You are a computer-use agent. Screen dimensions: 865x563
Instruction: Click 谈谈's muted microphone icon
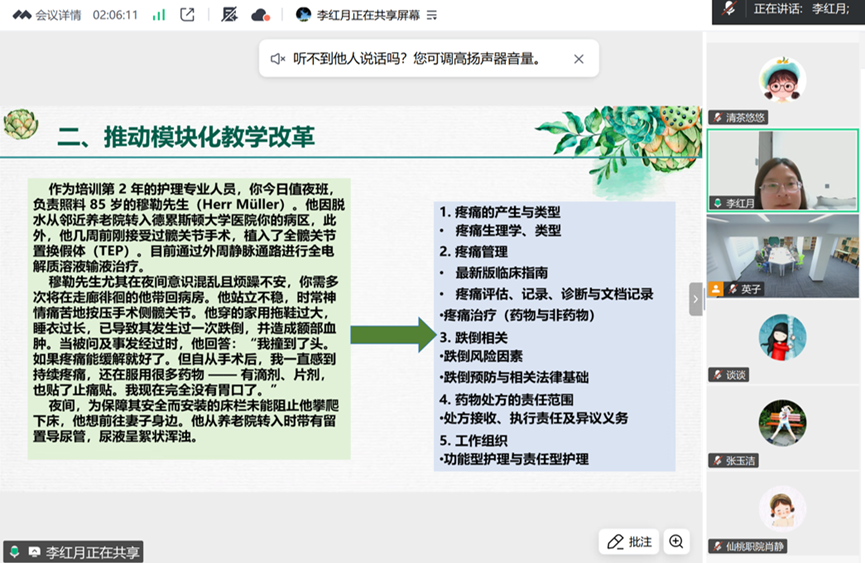tap(717, 374)
